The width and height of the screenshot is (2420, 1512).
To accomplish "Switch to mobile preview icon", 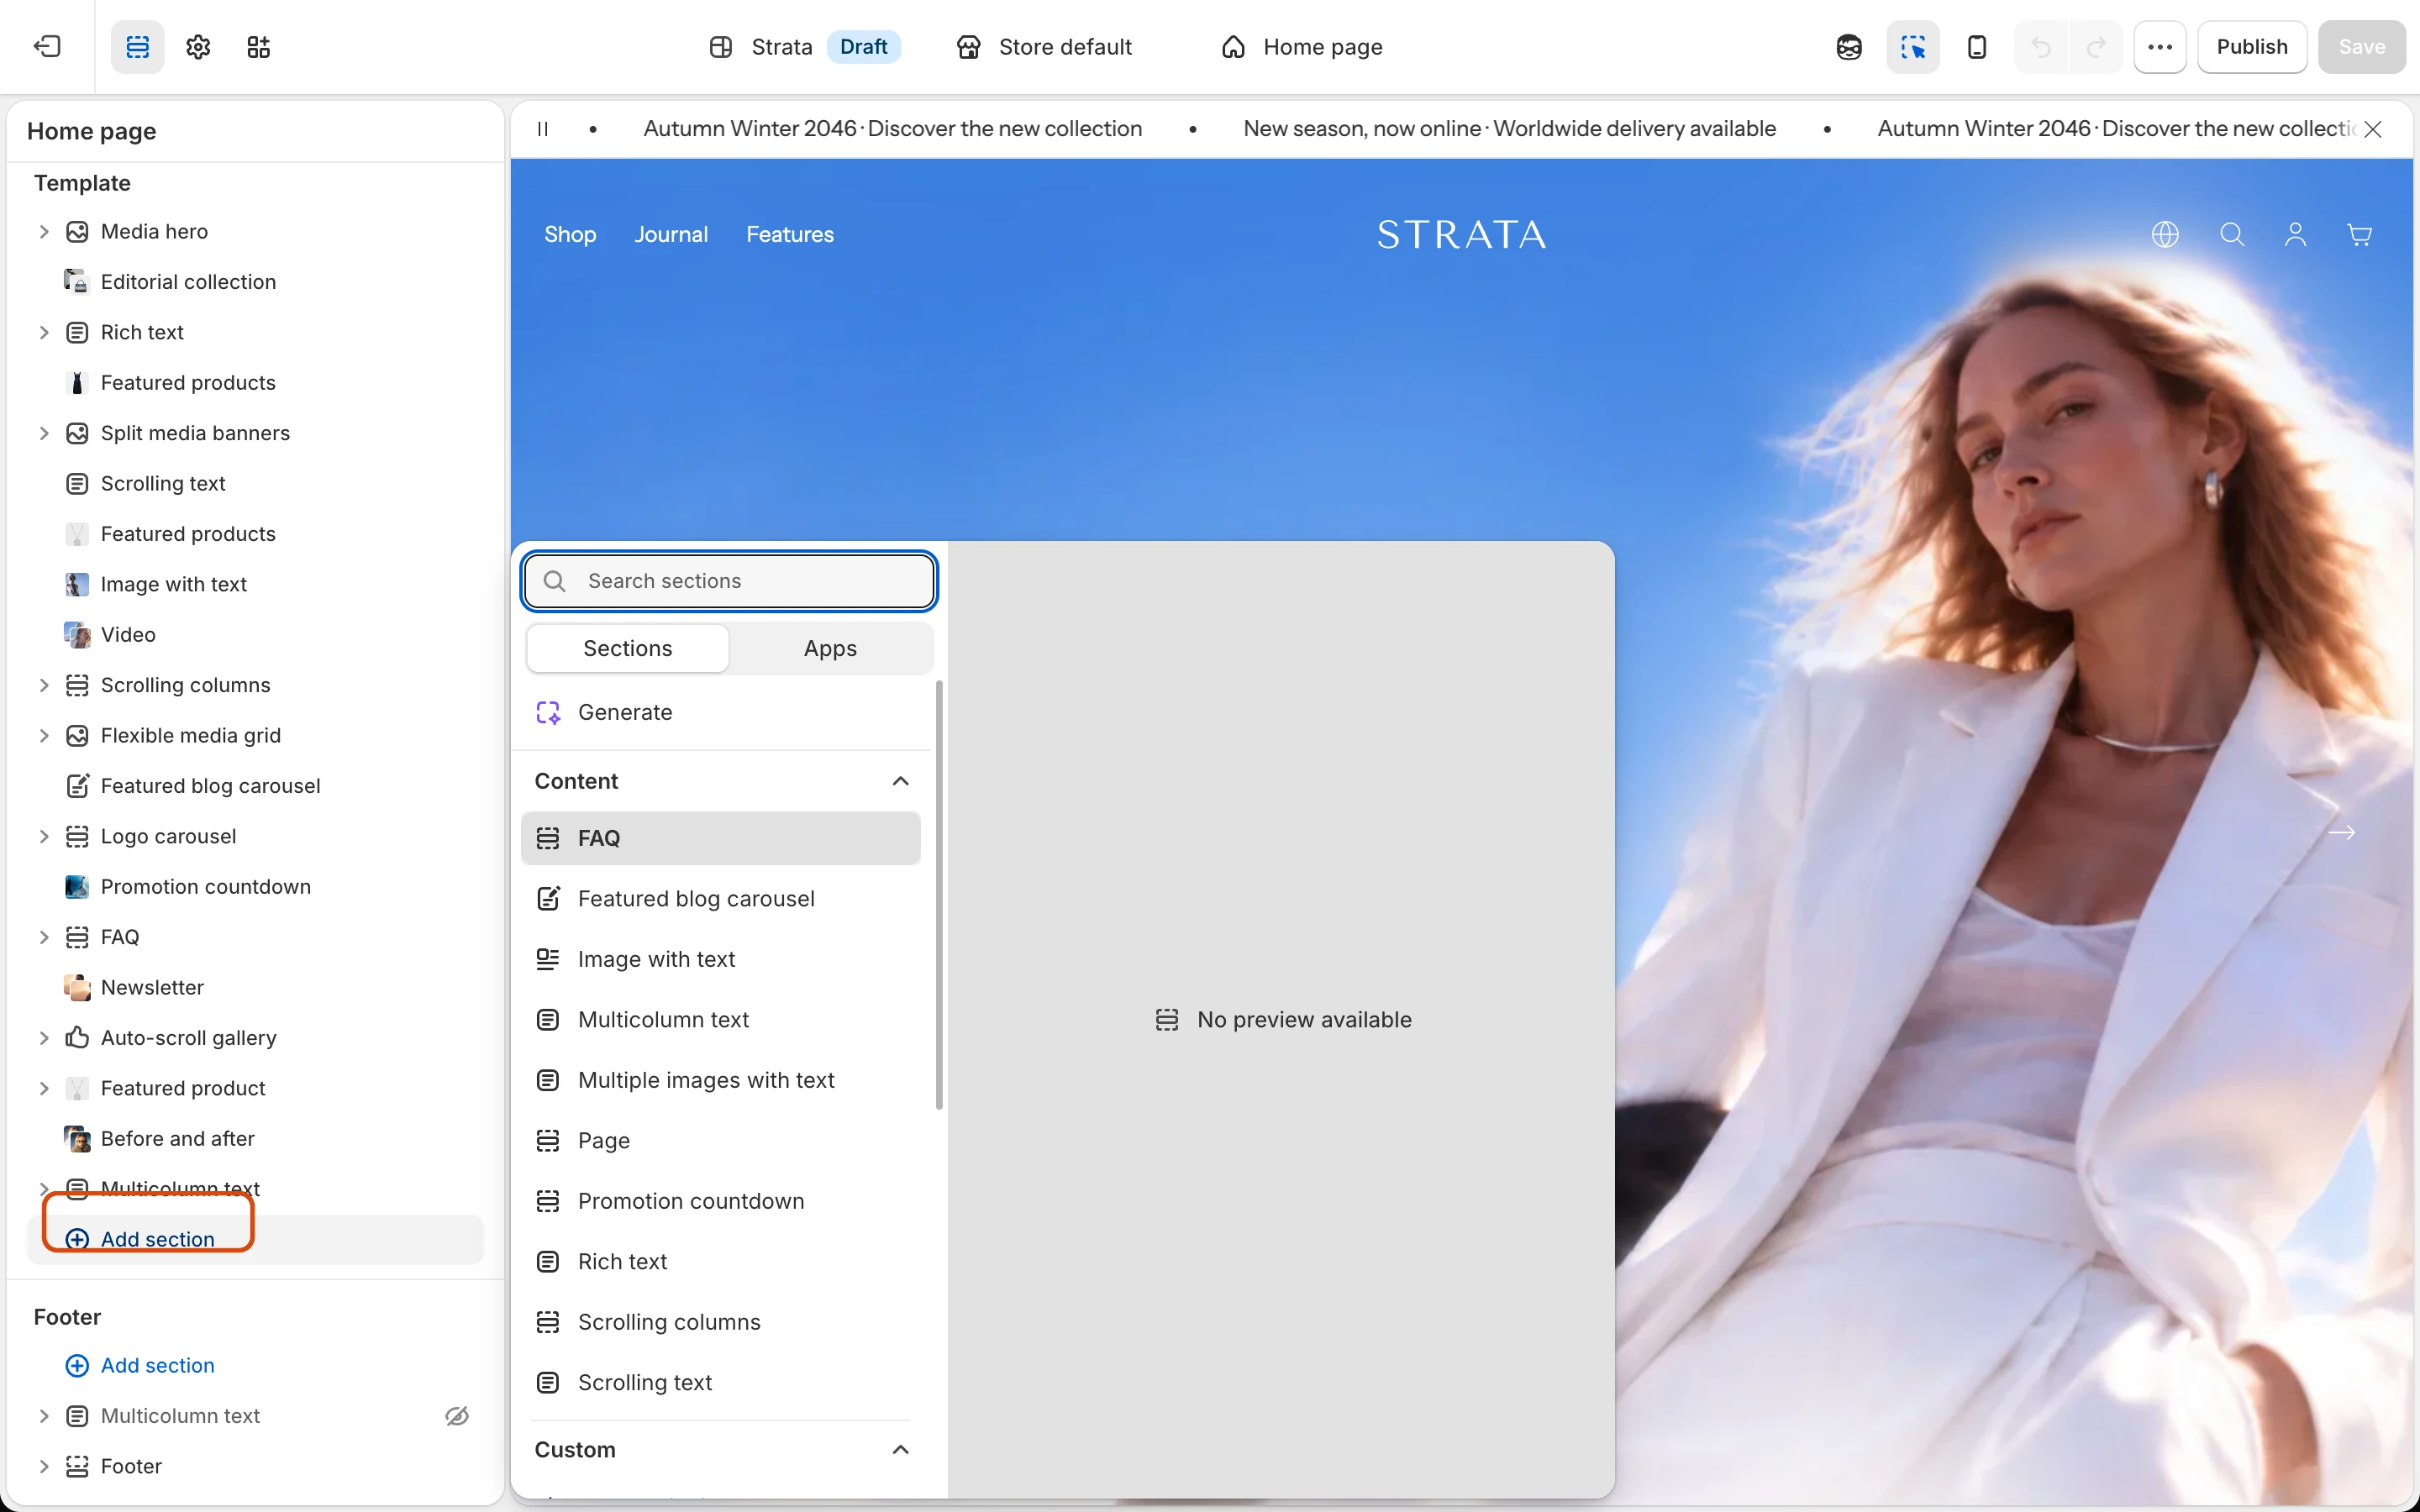I will 1977,47.
